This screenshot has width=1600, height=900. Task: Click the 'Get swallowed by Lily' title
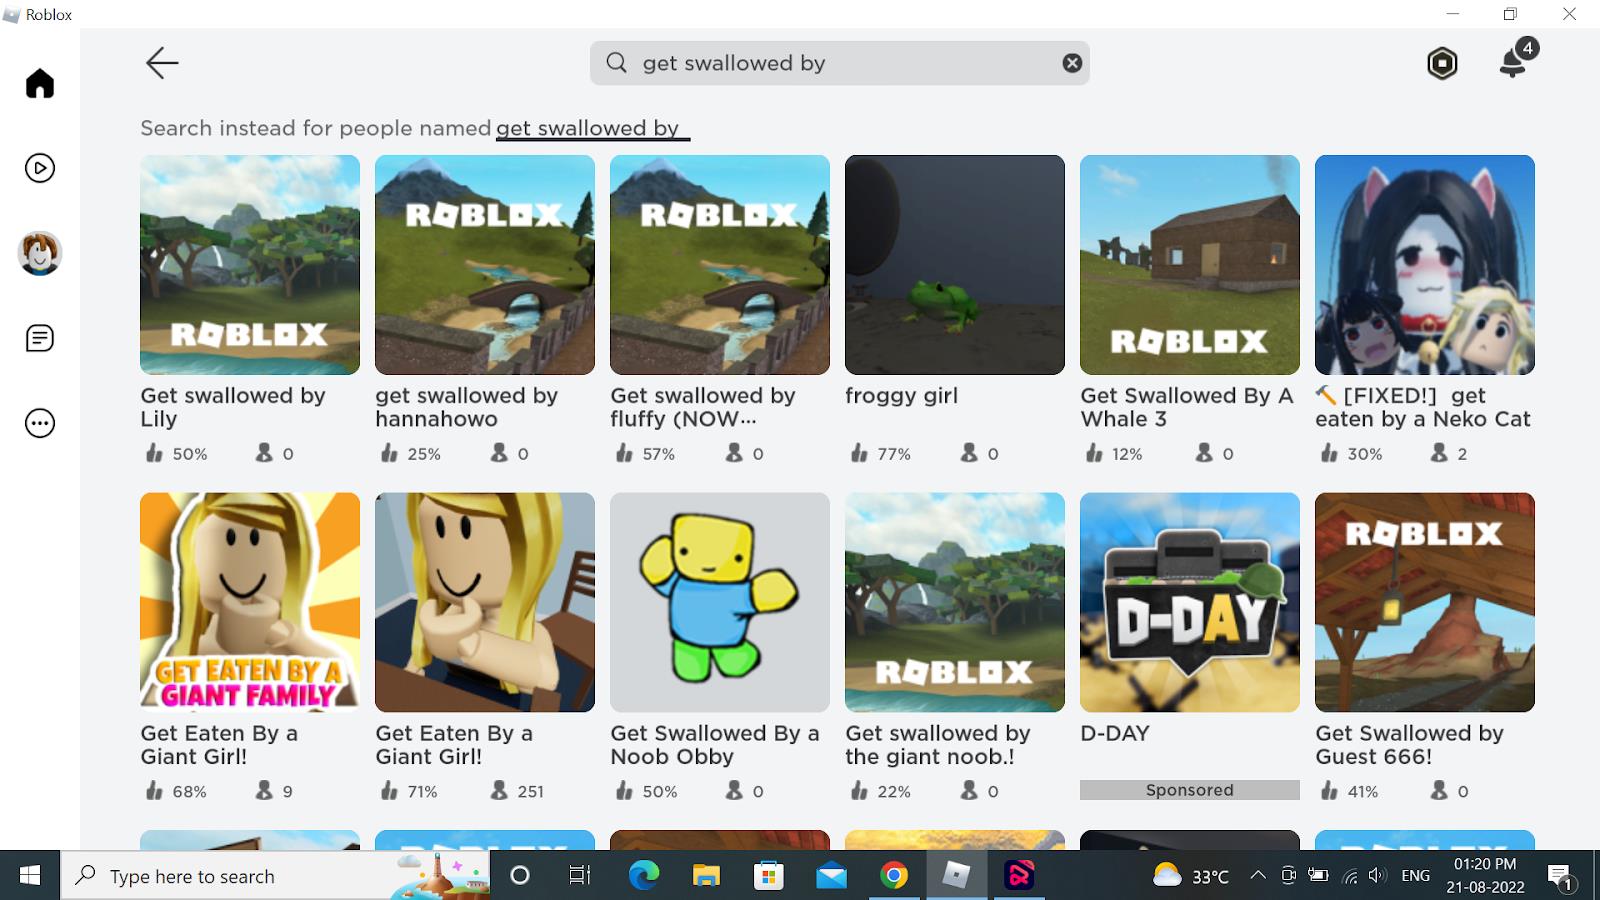click(x=233, y=407)
